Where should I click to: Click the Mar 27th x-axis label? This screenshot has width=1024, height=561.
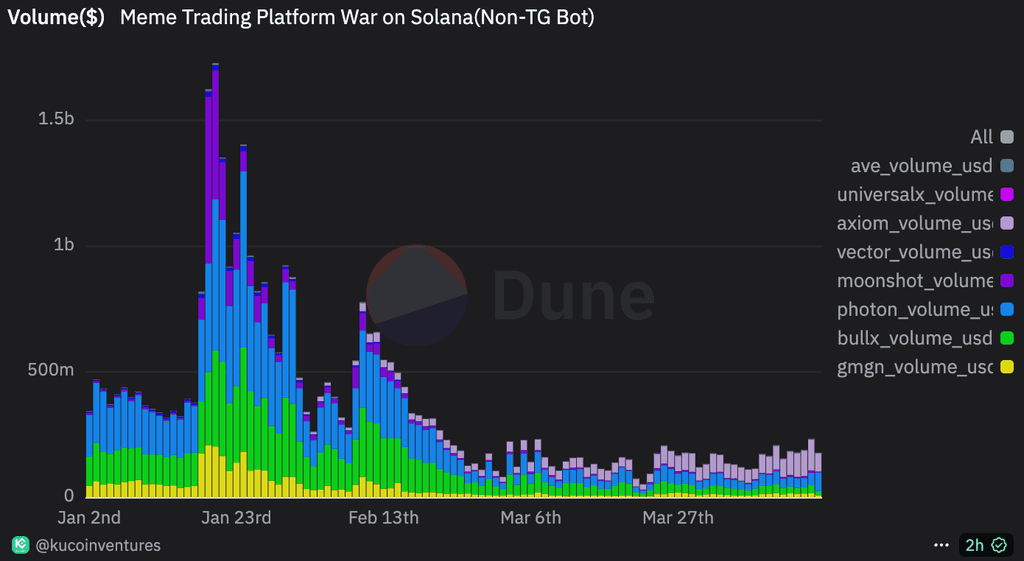point(678,518)
